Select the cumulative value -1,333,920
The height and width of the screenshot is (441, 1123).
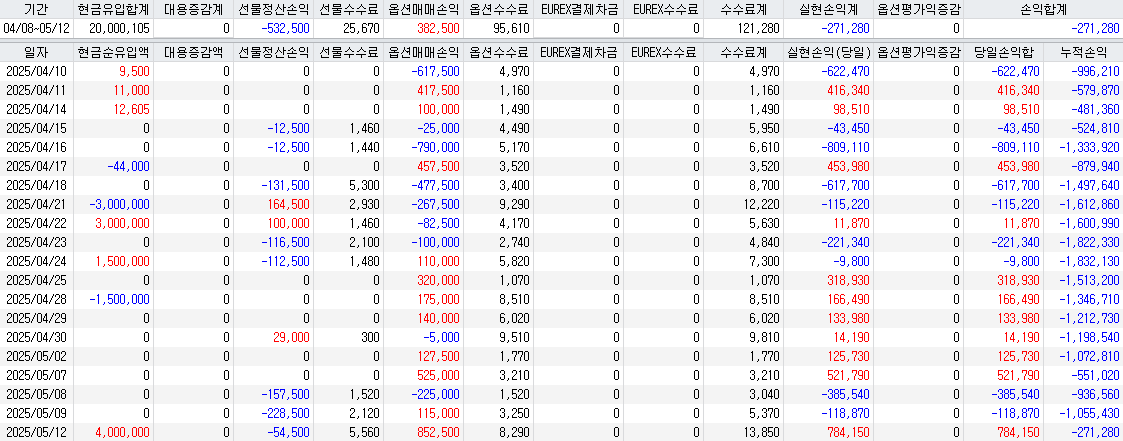click(1090, 147)
